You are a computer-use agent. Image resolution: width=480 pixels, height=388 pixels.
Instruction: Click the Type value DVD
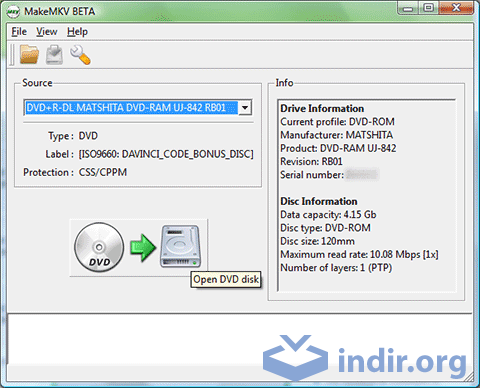[x=88, y=136]
